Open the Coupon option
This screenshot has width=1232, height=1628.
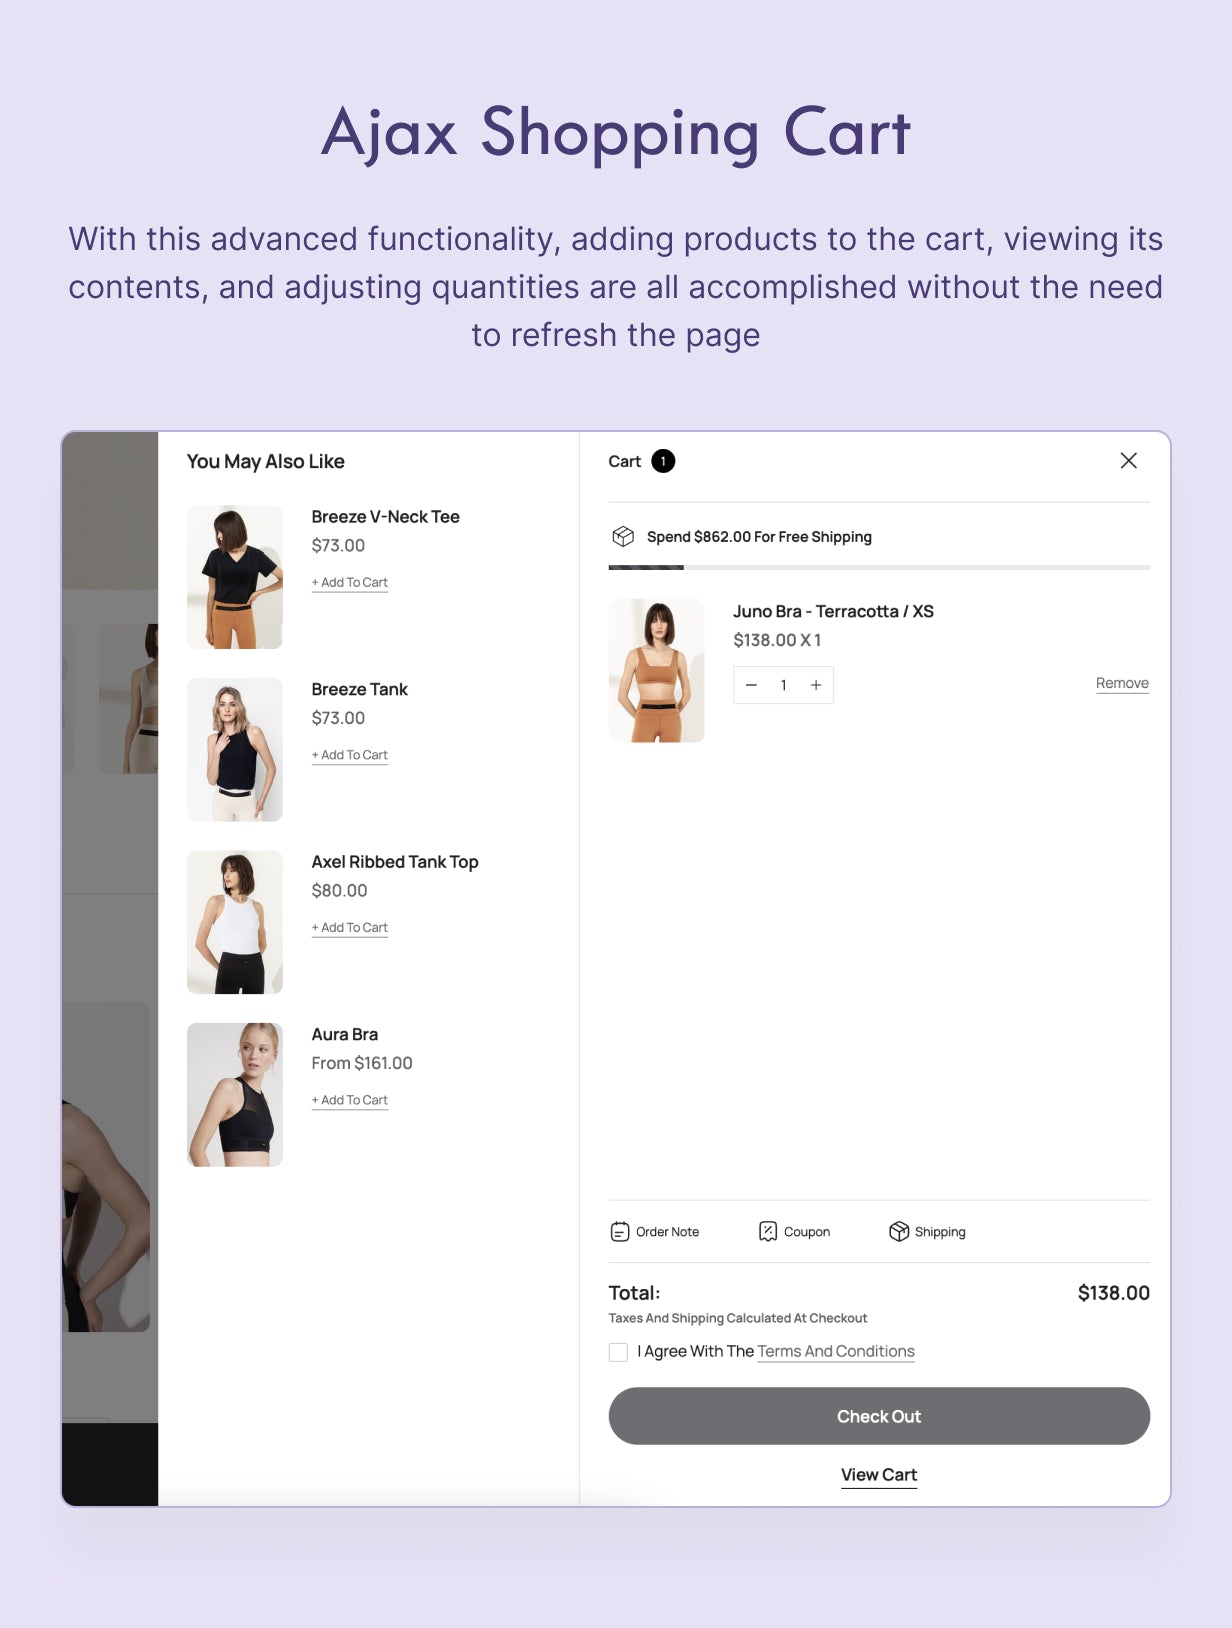795,1231
